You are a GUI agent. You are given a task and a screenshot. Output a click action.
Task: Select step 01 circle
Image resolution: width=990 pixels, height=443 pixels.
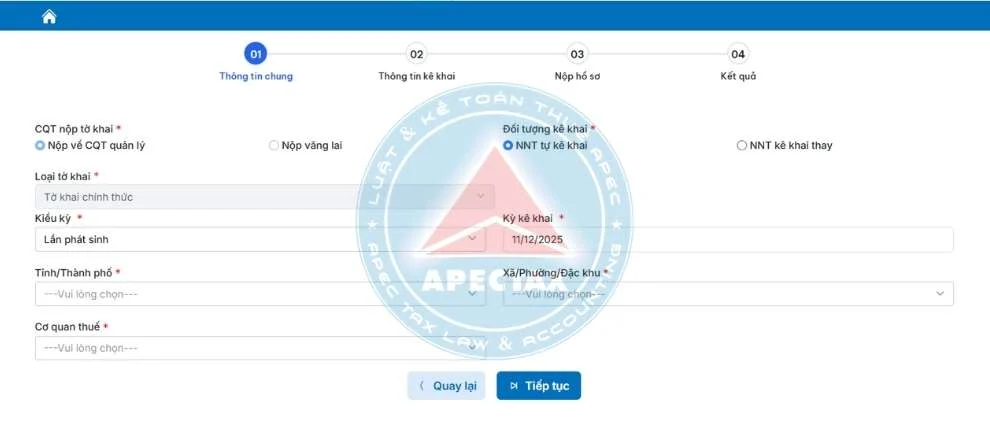click(256, 54)
